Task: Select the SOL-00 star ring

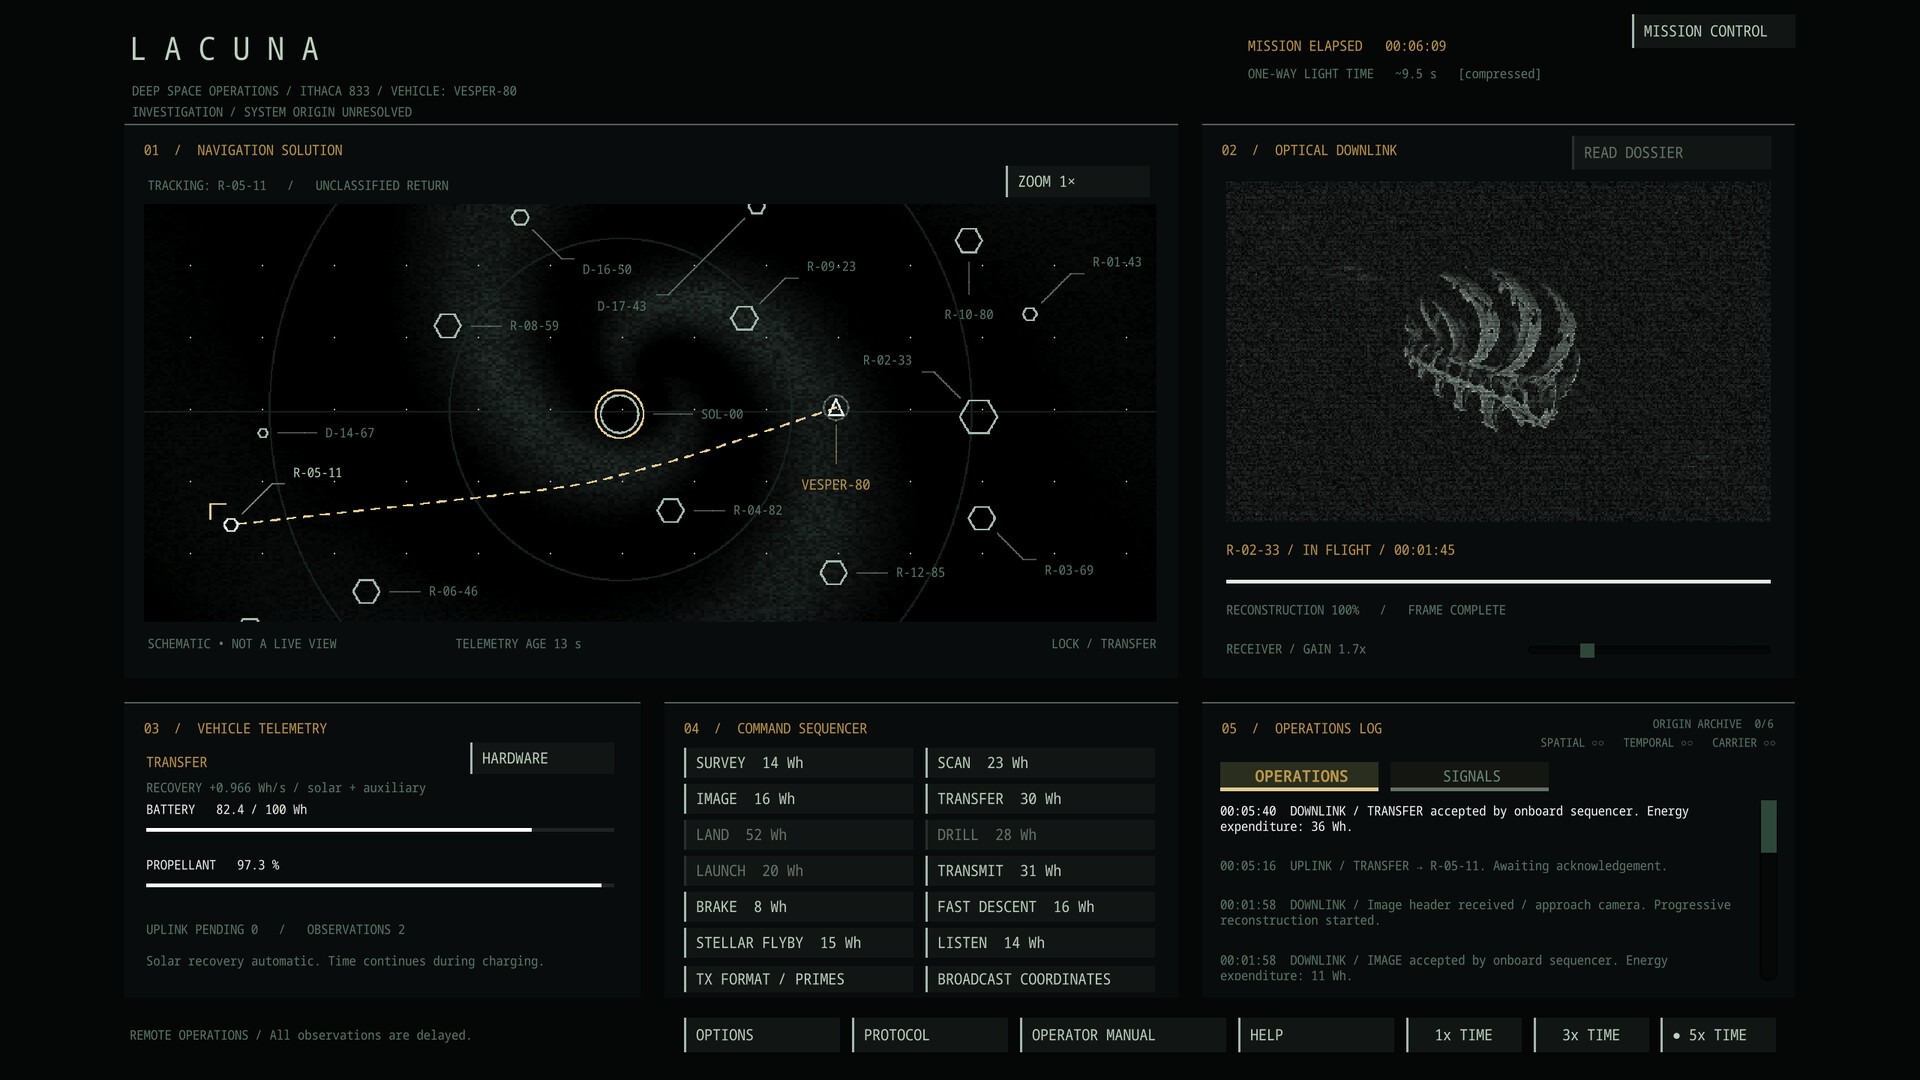Action: click(619, 414)
